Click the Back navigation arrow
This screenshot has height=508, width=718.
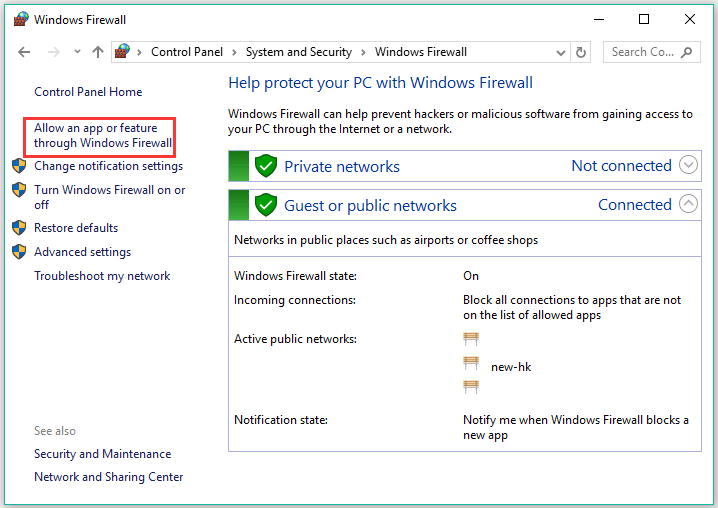(24, 52)
